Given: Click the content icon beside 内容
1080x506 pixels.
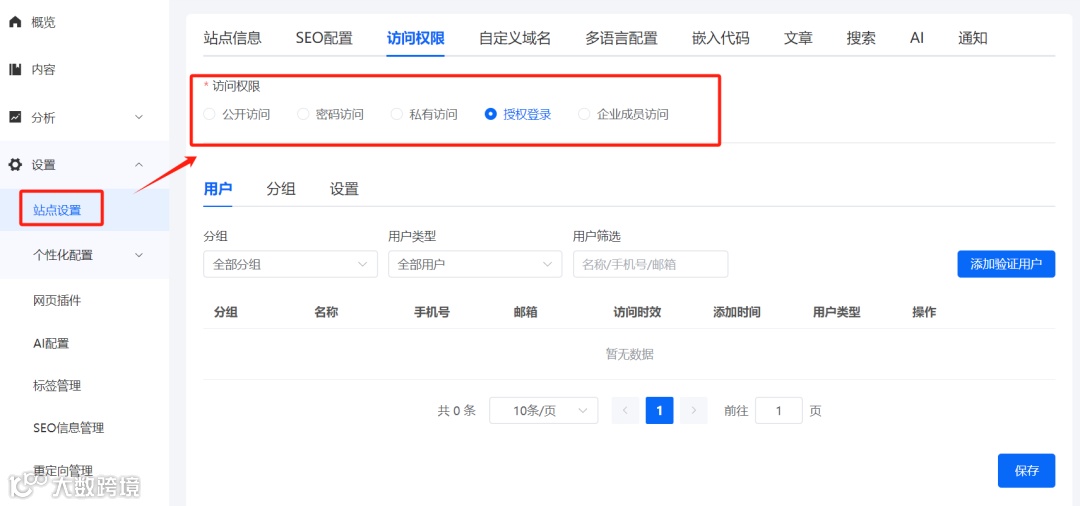Looking at the screenshot, I should pyautogui.click(x=14, y=70).
